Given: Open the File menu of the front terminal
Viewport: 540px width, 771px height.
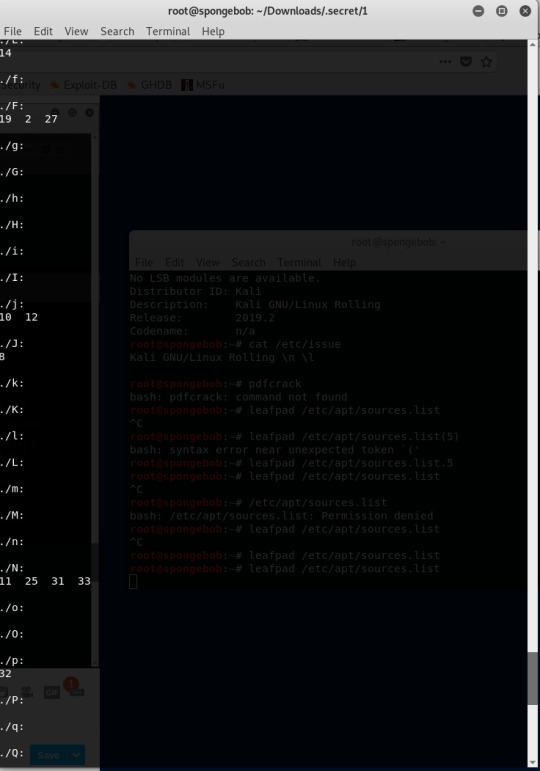Looking at the screenshot, I should point(13,31).
